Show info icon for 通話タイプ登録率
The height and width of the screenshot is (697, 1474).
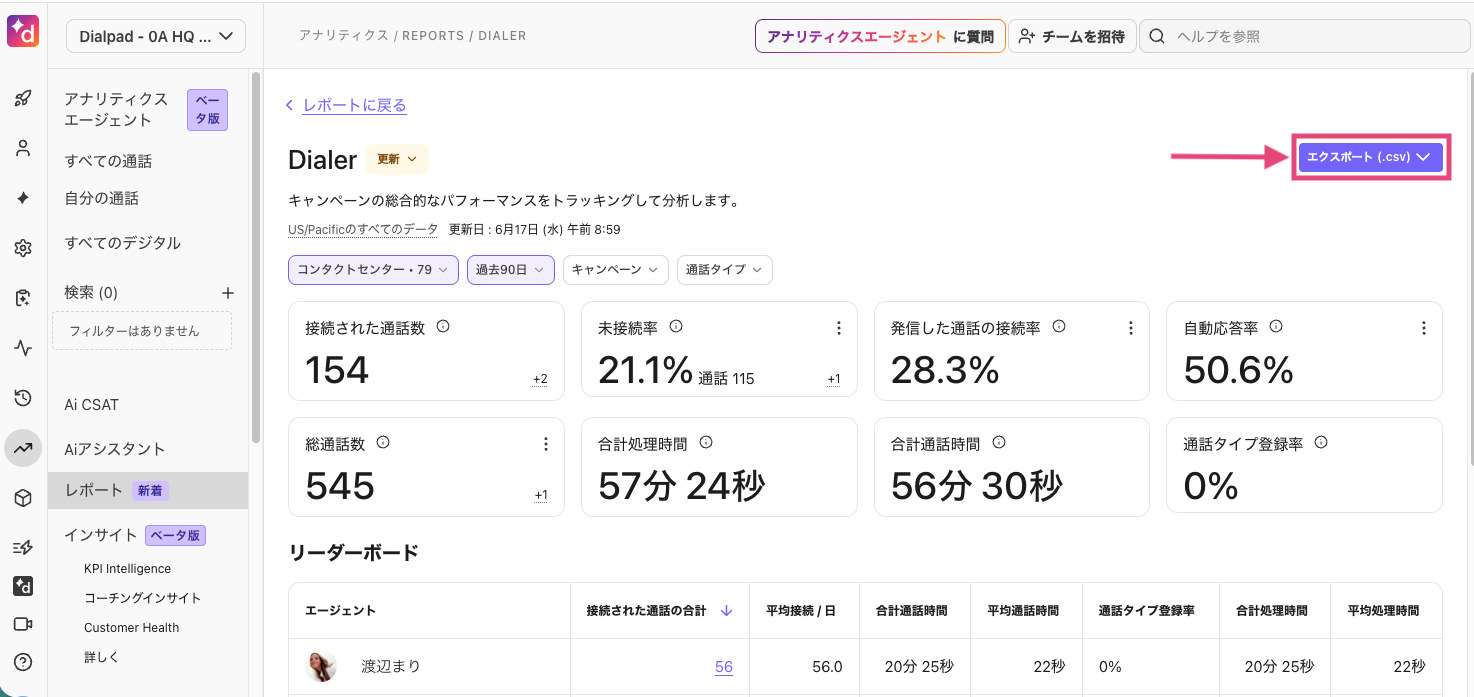click(x=1321, y=442)
